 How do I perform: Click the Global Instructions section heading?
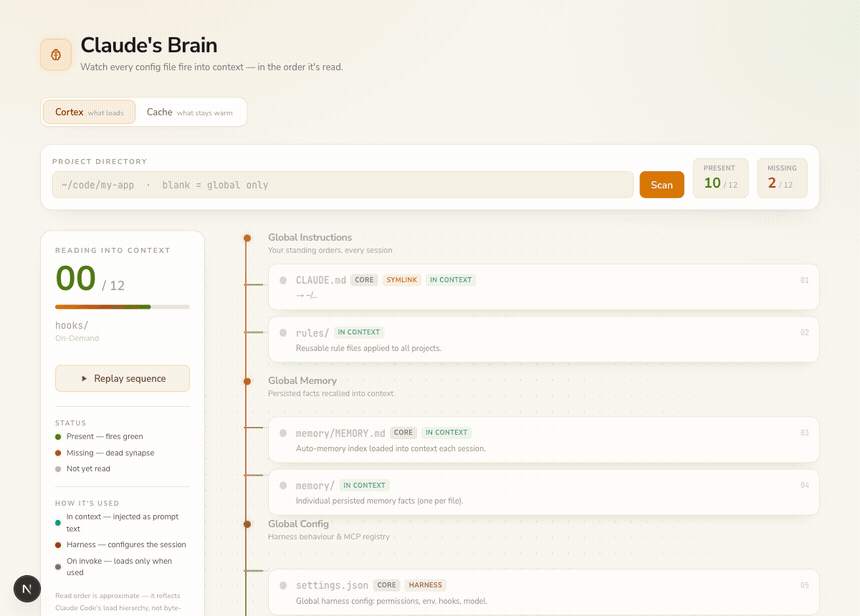(x=310, y=238)
